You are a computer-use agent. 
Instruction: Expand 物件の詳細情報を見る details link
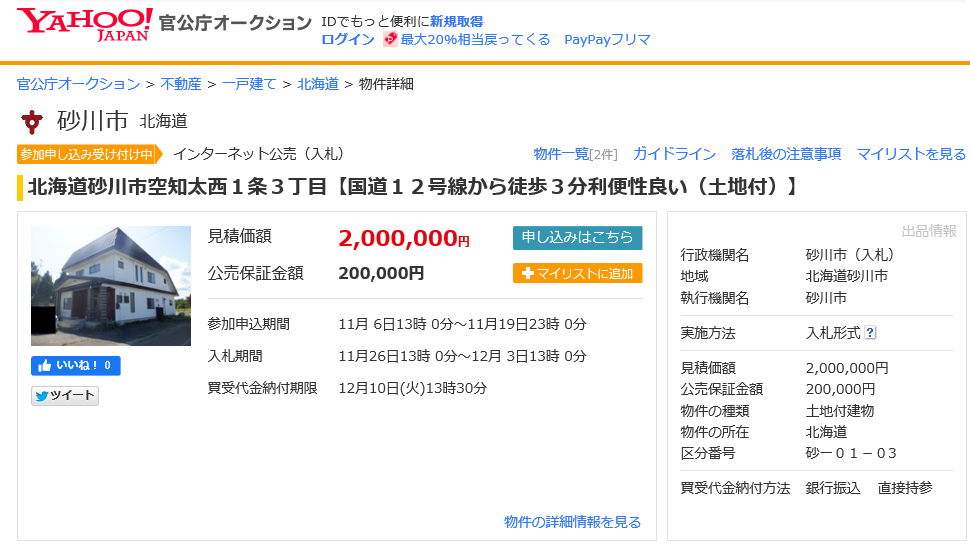(x=572, y=522)
